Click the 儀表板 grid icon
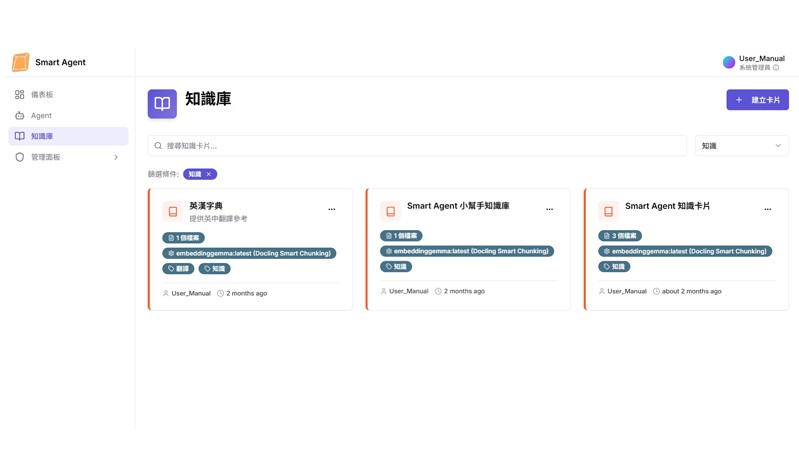This screenshot has width=799, height=454. [x=19, y=94]
